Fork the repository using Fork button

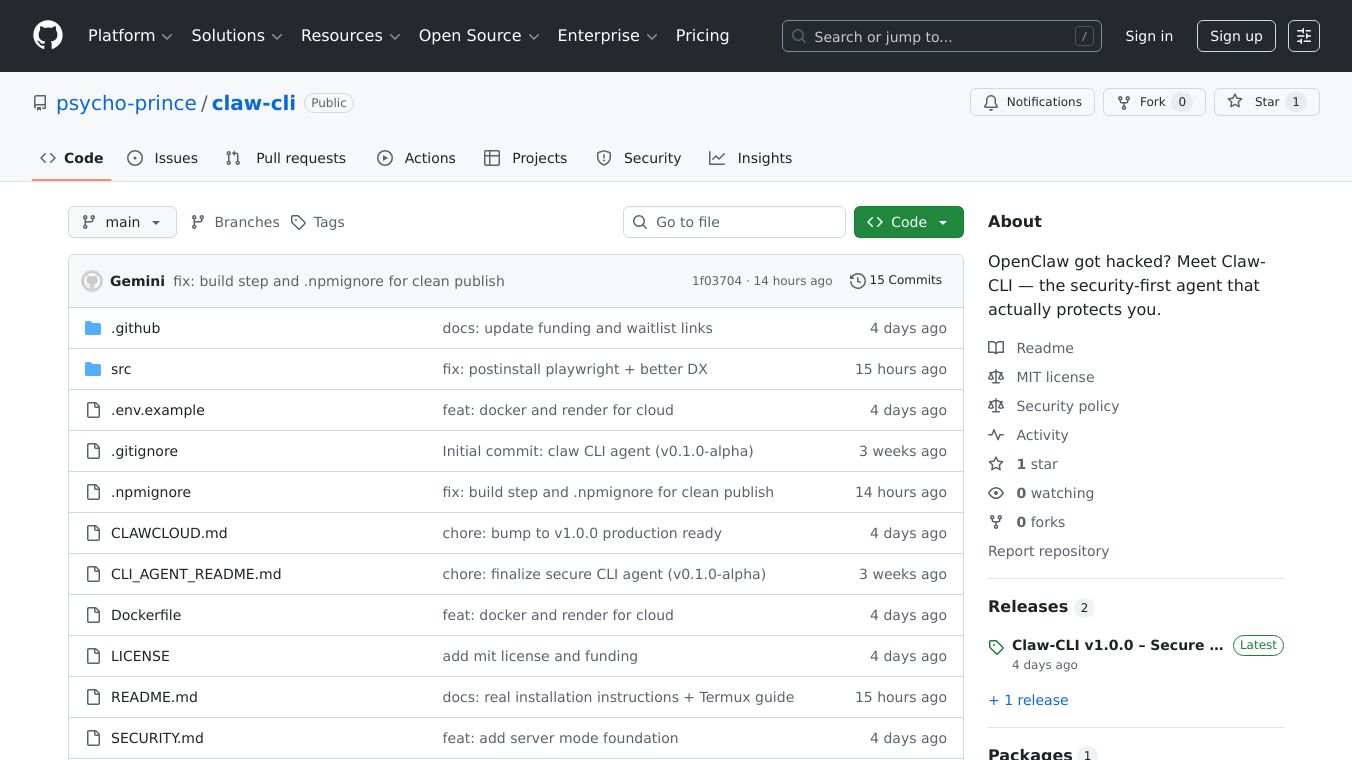[x=1153, y=102]
